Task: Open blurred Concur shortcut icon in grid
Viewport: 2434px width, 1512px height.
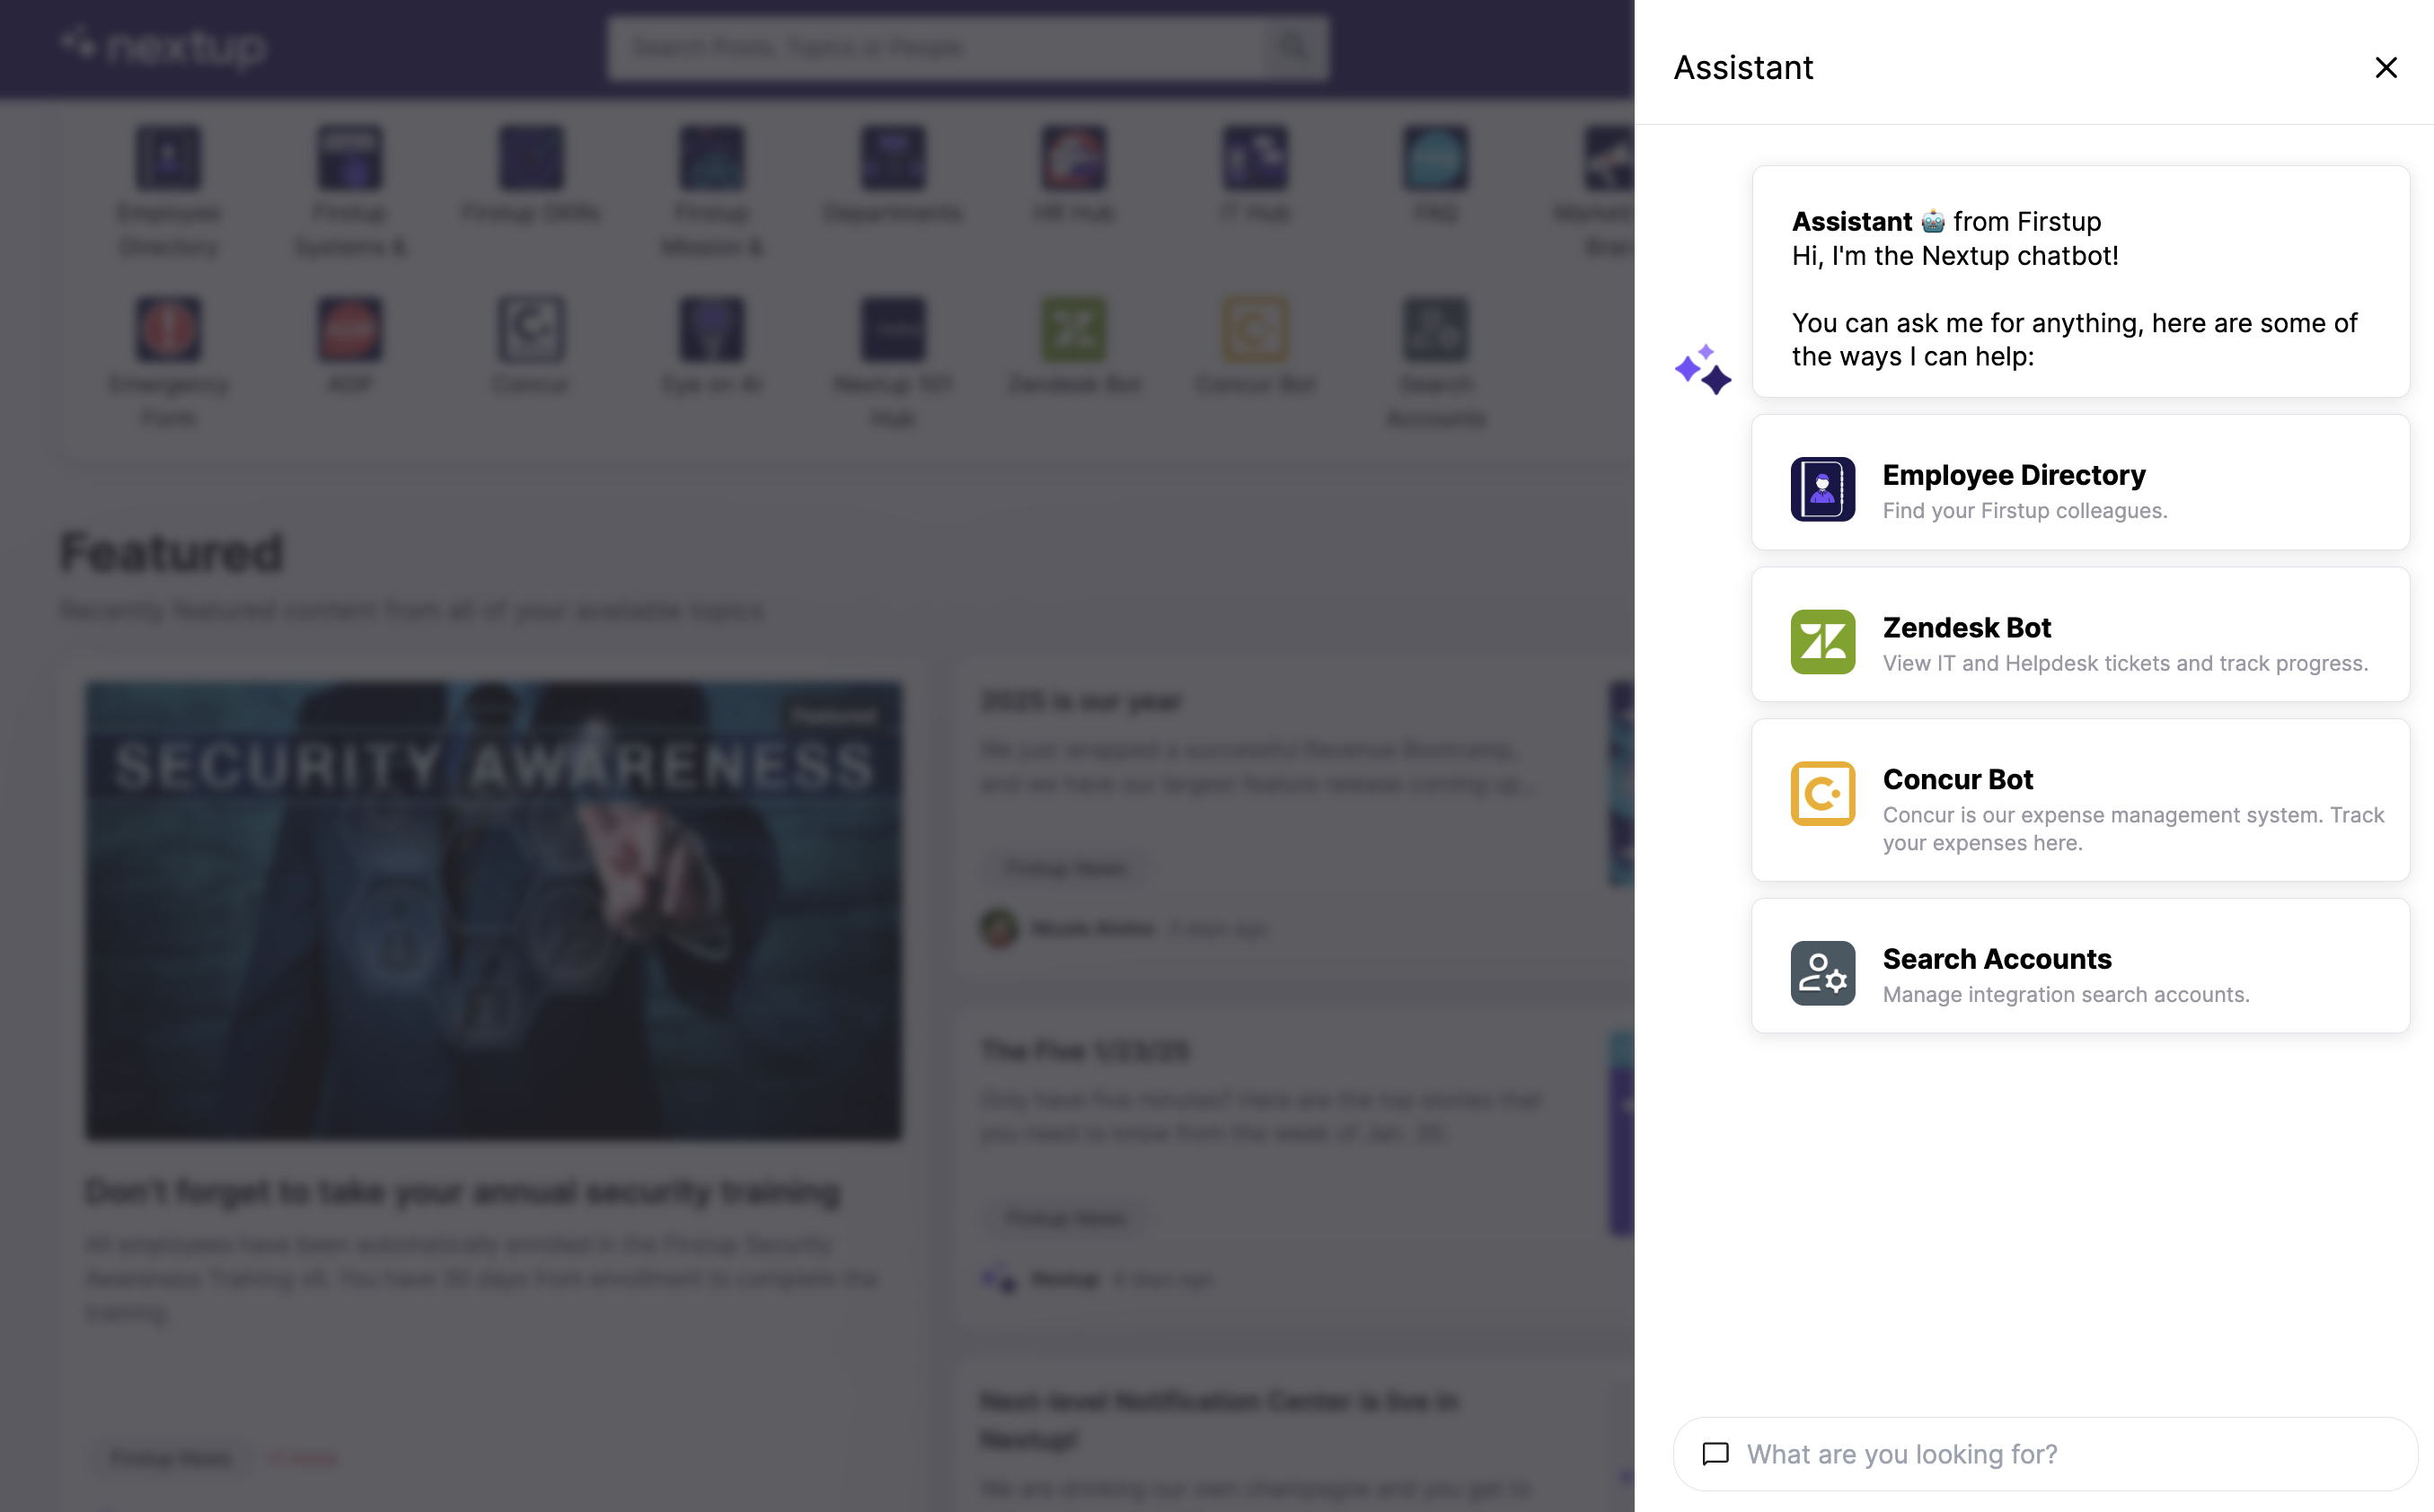Action: coord(530,329)
